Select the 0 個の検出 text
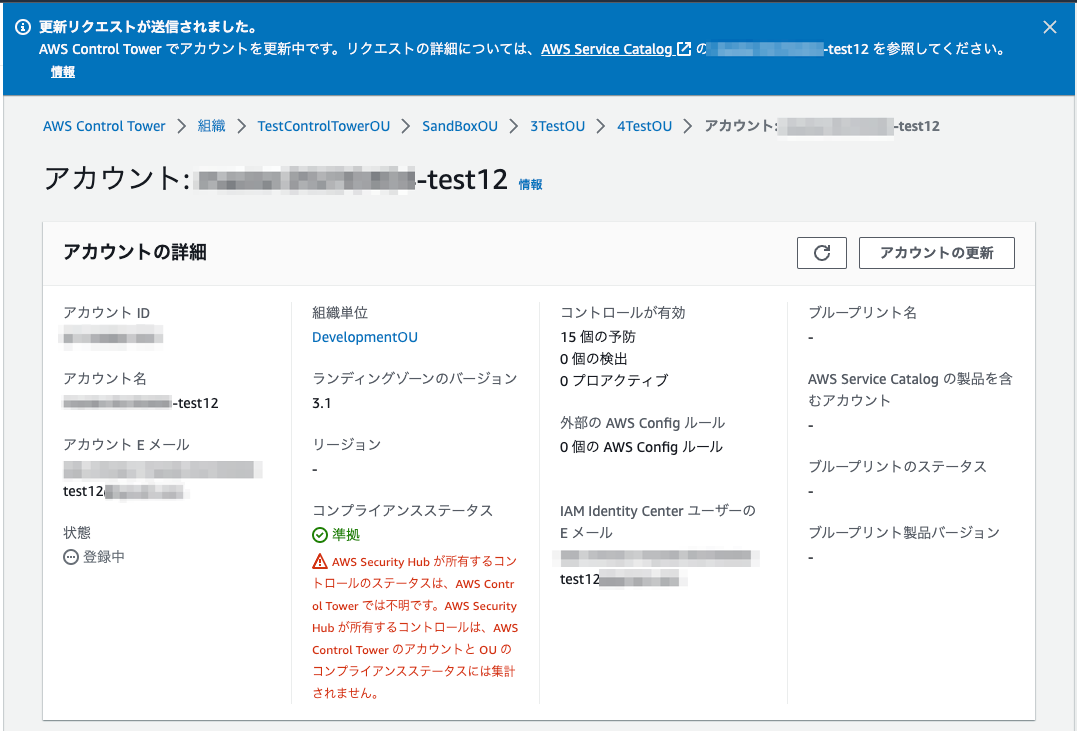Screen dimensions: 1077x731 click(593, 359)
